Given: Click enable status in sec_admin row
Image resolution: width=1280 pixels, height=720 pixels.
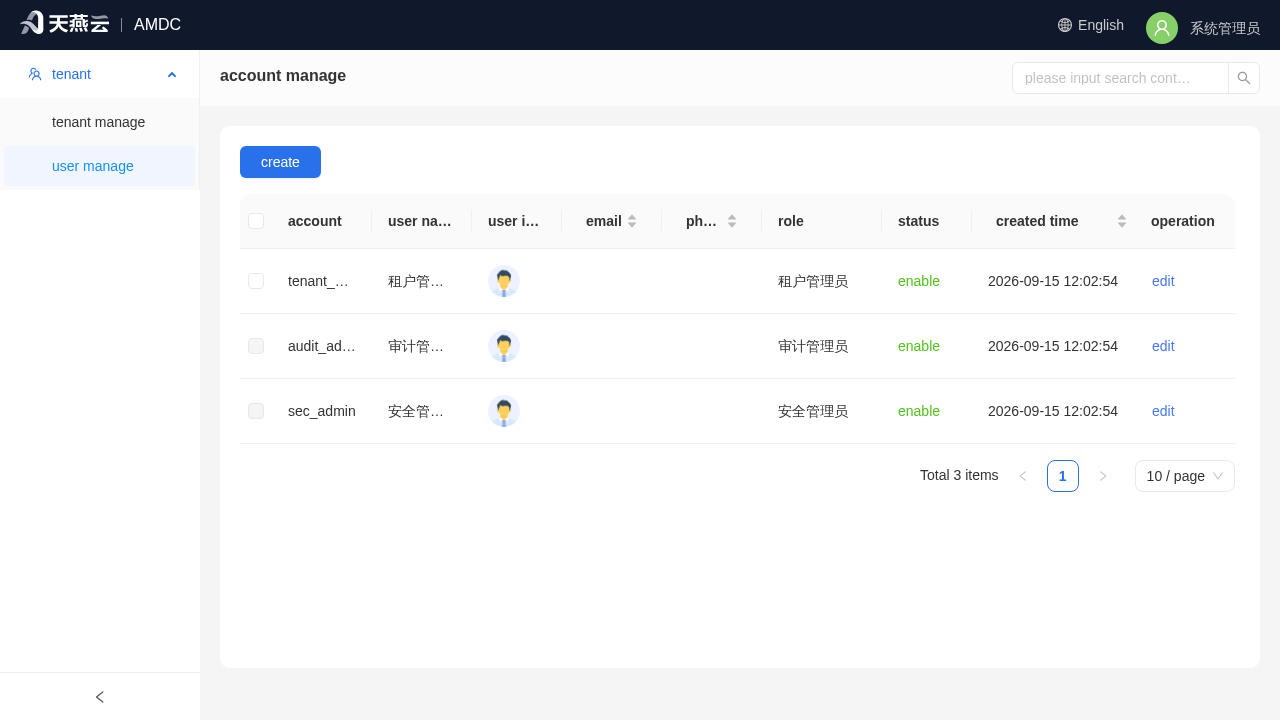Looking at the screenshot, I should [919, 411].
